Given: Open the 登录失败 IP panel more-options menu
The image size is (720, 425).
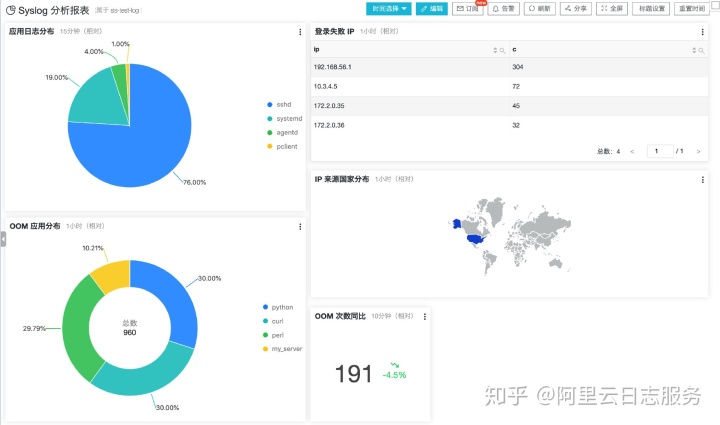Looking at the screenshot, I should tap(702, 32).
